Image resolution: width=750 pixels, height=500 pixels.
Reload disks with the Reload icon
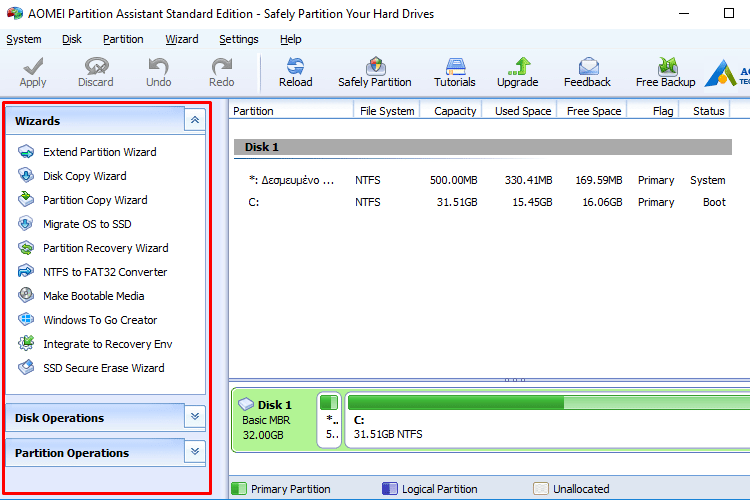pyautogui.click(x=295, y=67)
